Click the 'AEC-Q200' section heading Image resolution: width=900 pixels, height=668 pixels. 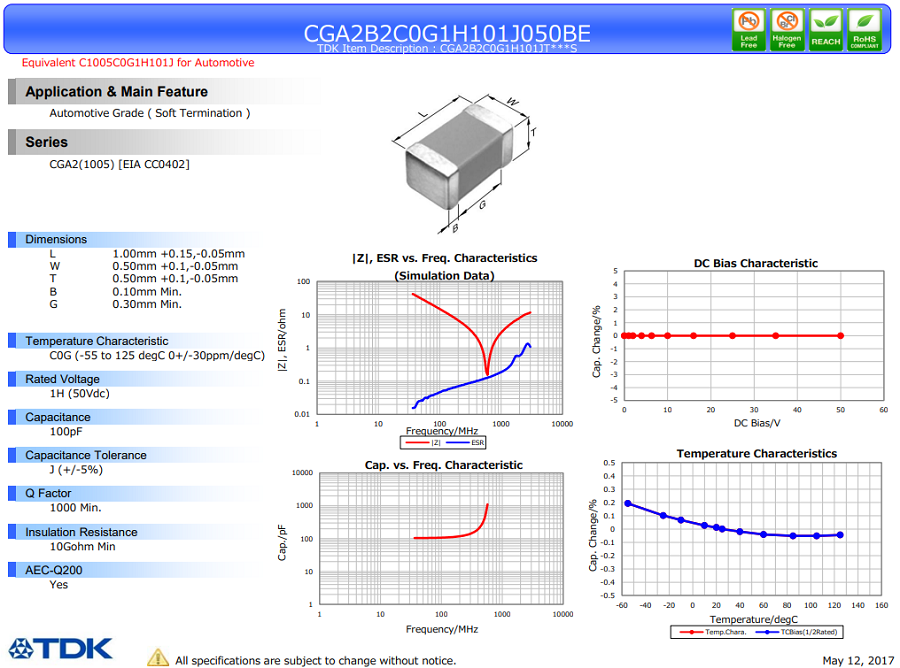(54, 570)
